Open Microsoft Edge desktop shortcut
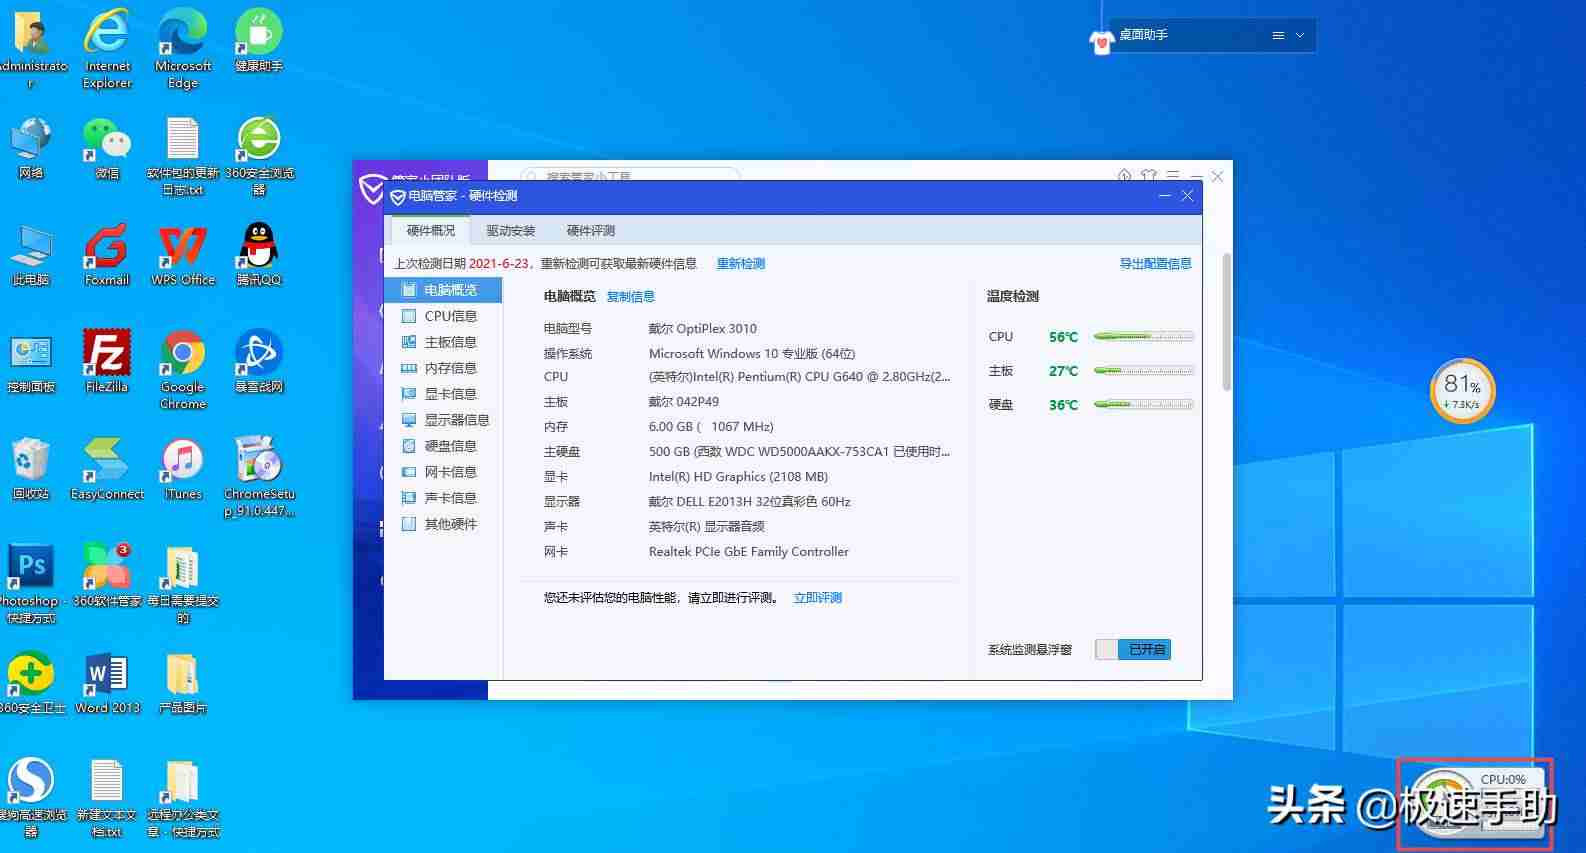 pyautogui.click(x=183, y=49)
